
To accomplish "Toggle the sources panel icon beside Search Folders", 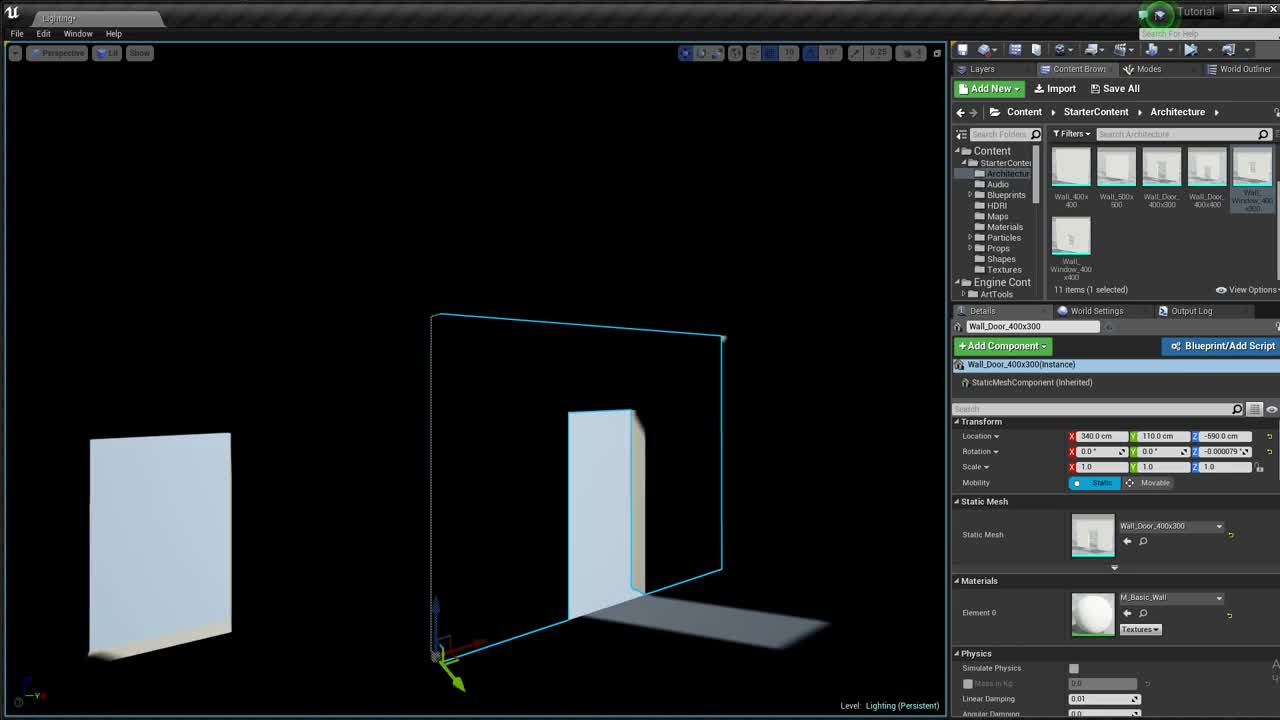I will pos(961,134).
